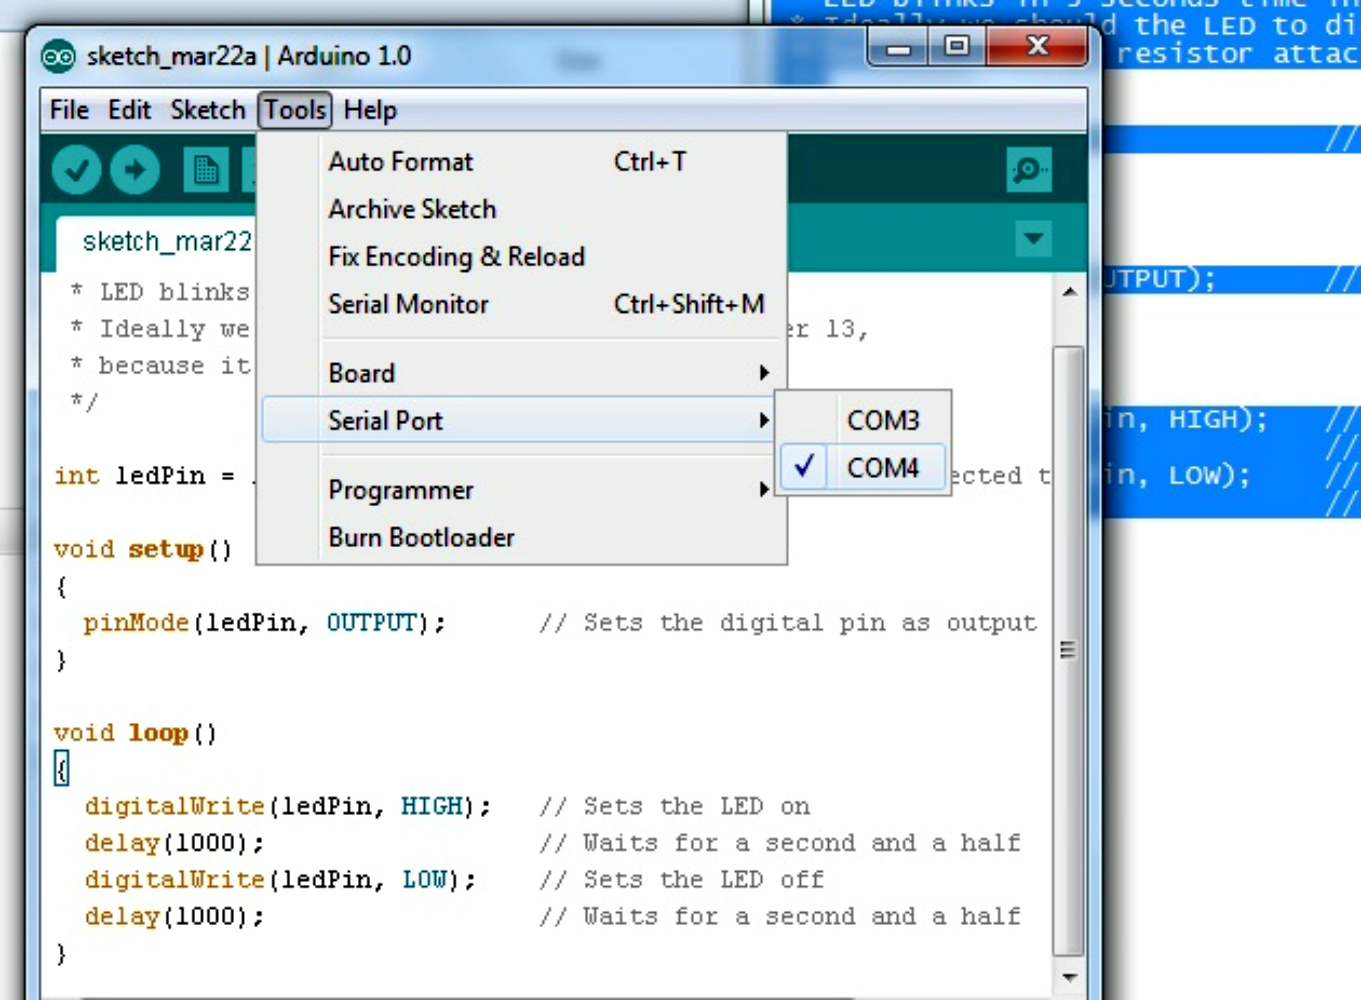Click the pinMode(ledPin, OUTPUT) code line
1361x1000 pixels.
(264, 623)
